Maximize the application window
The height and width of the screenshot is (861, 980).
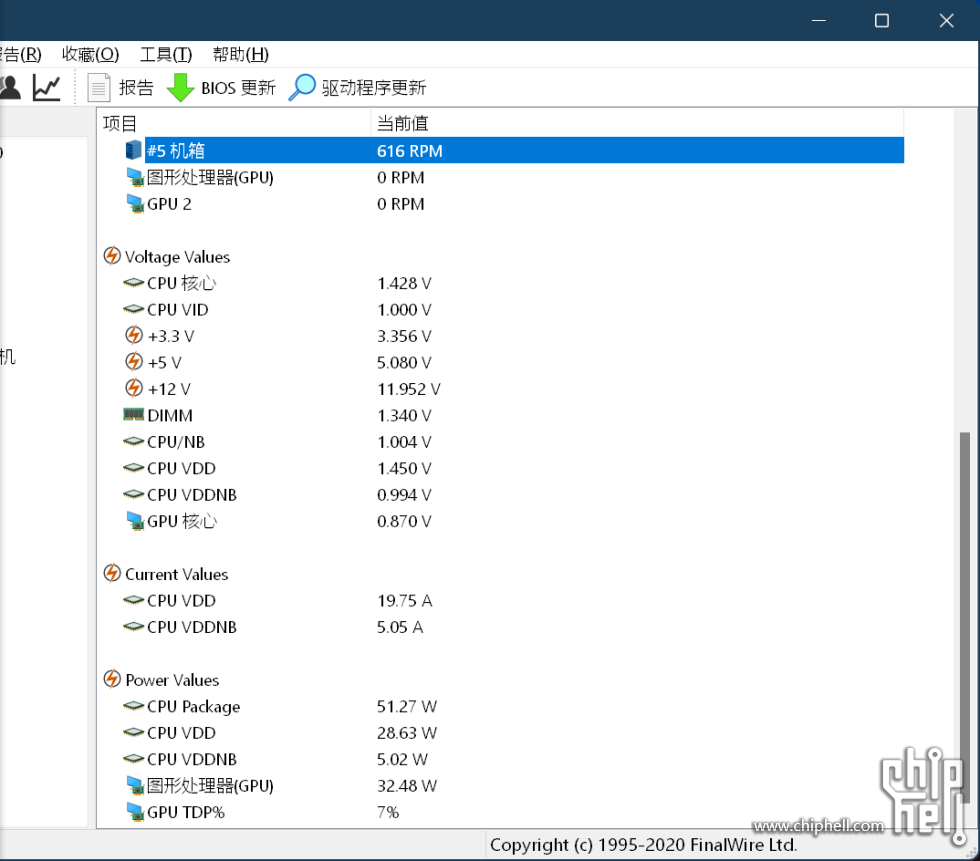881,21
